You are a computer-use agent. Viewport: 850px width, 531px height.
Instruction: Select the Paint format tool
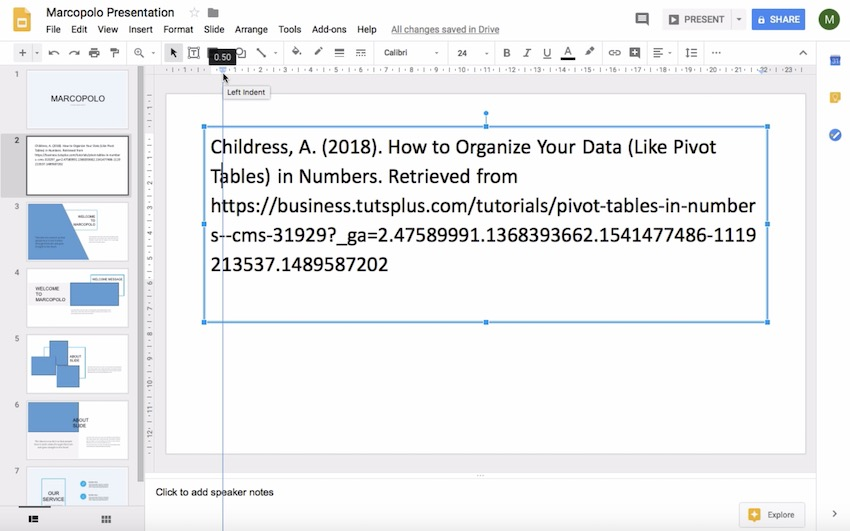114,53
